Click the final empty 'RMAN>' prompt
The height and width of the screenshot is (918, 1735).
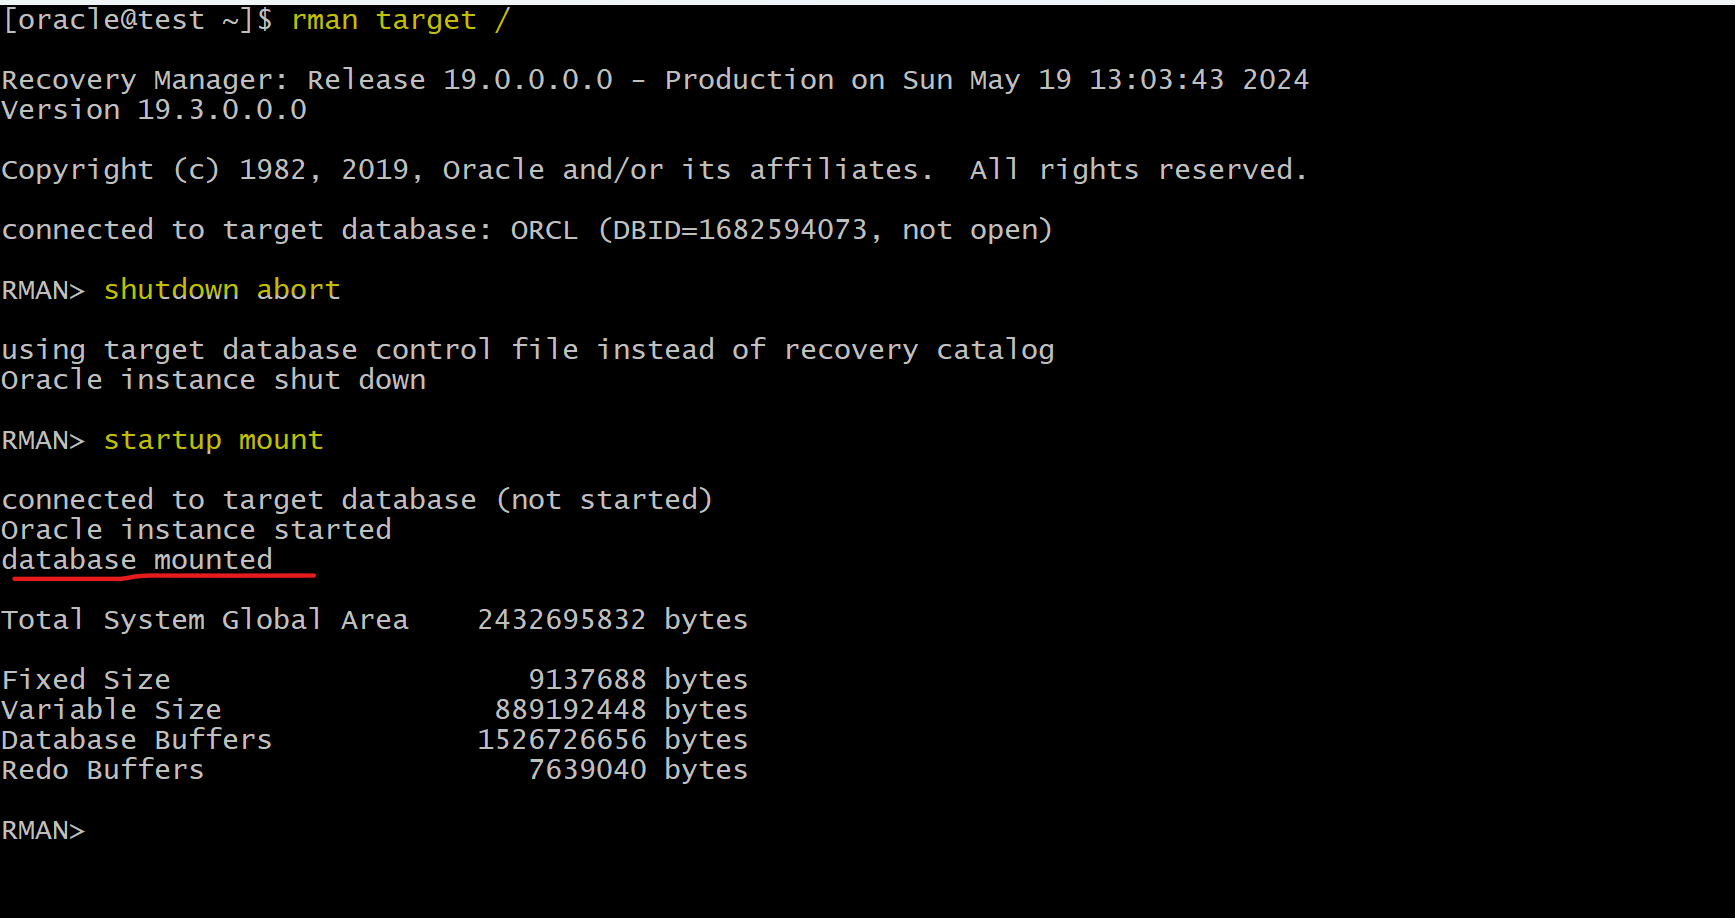(44, 830)
